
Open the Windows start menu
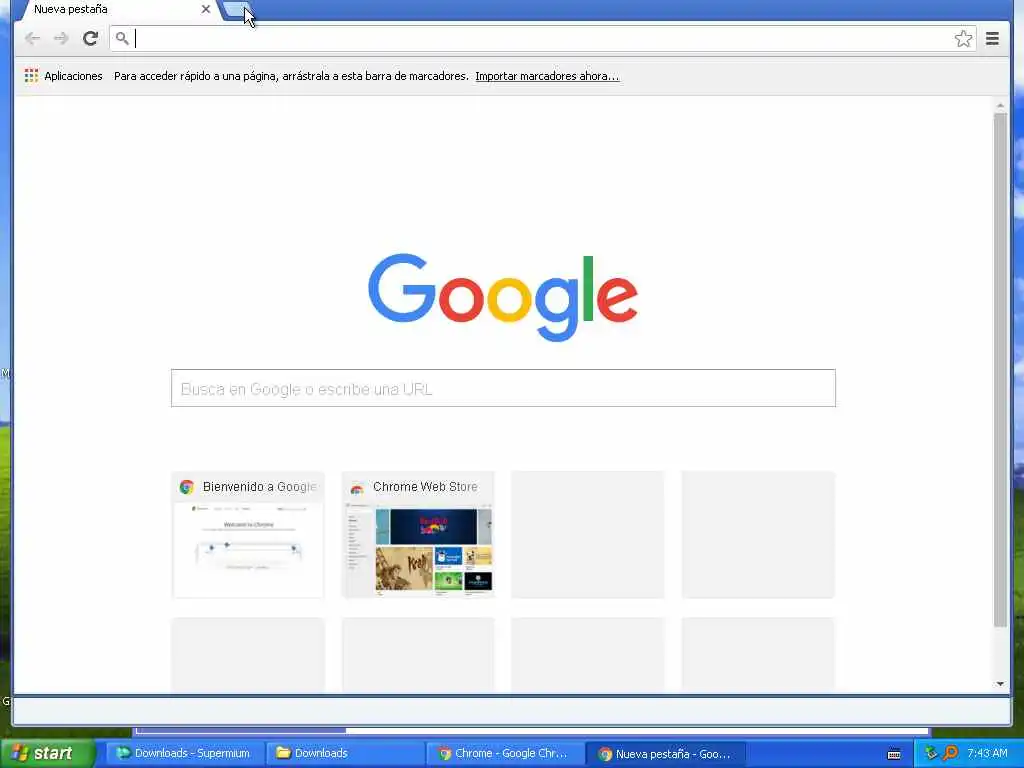tap(46, 753)
